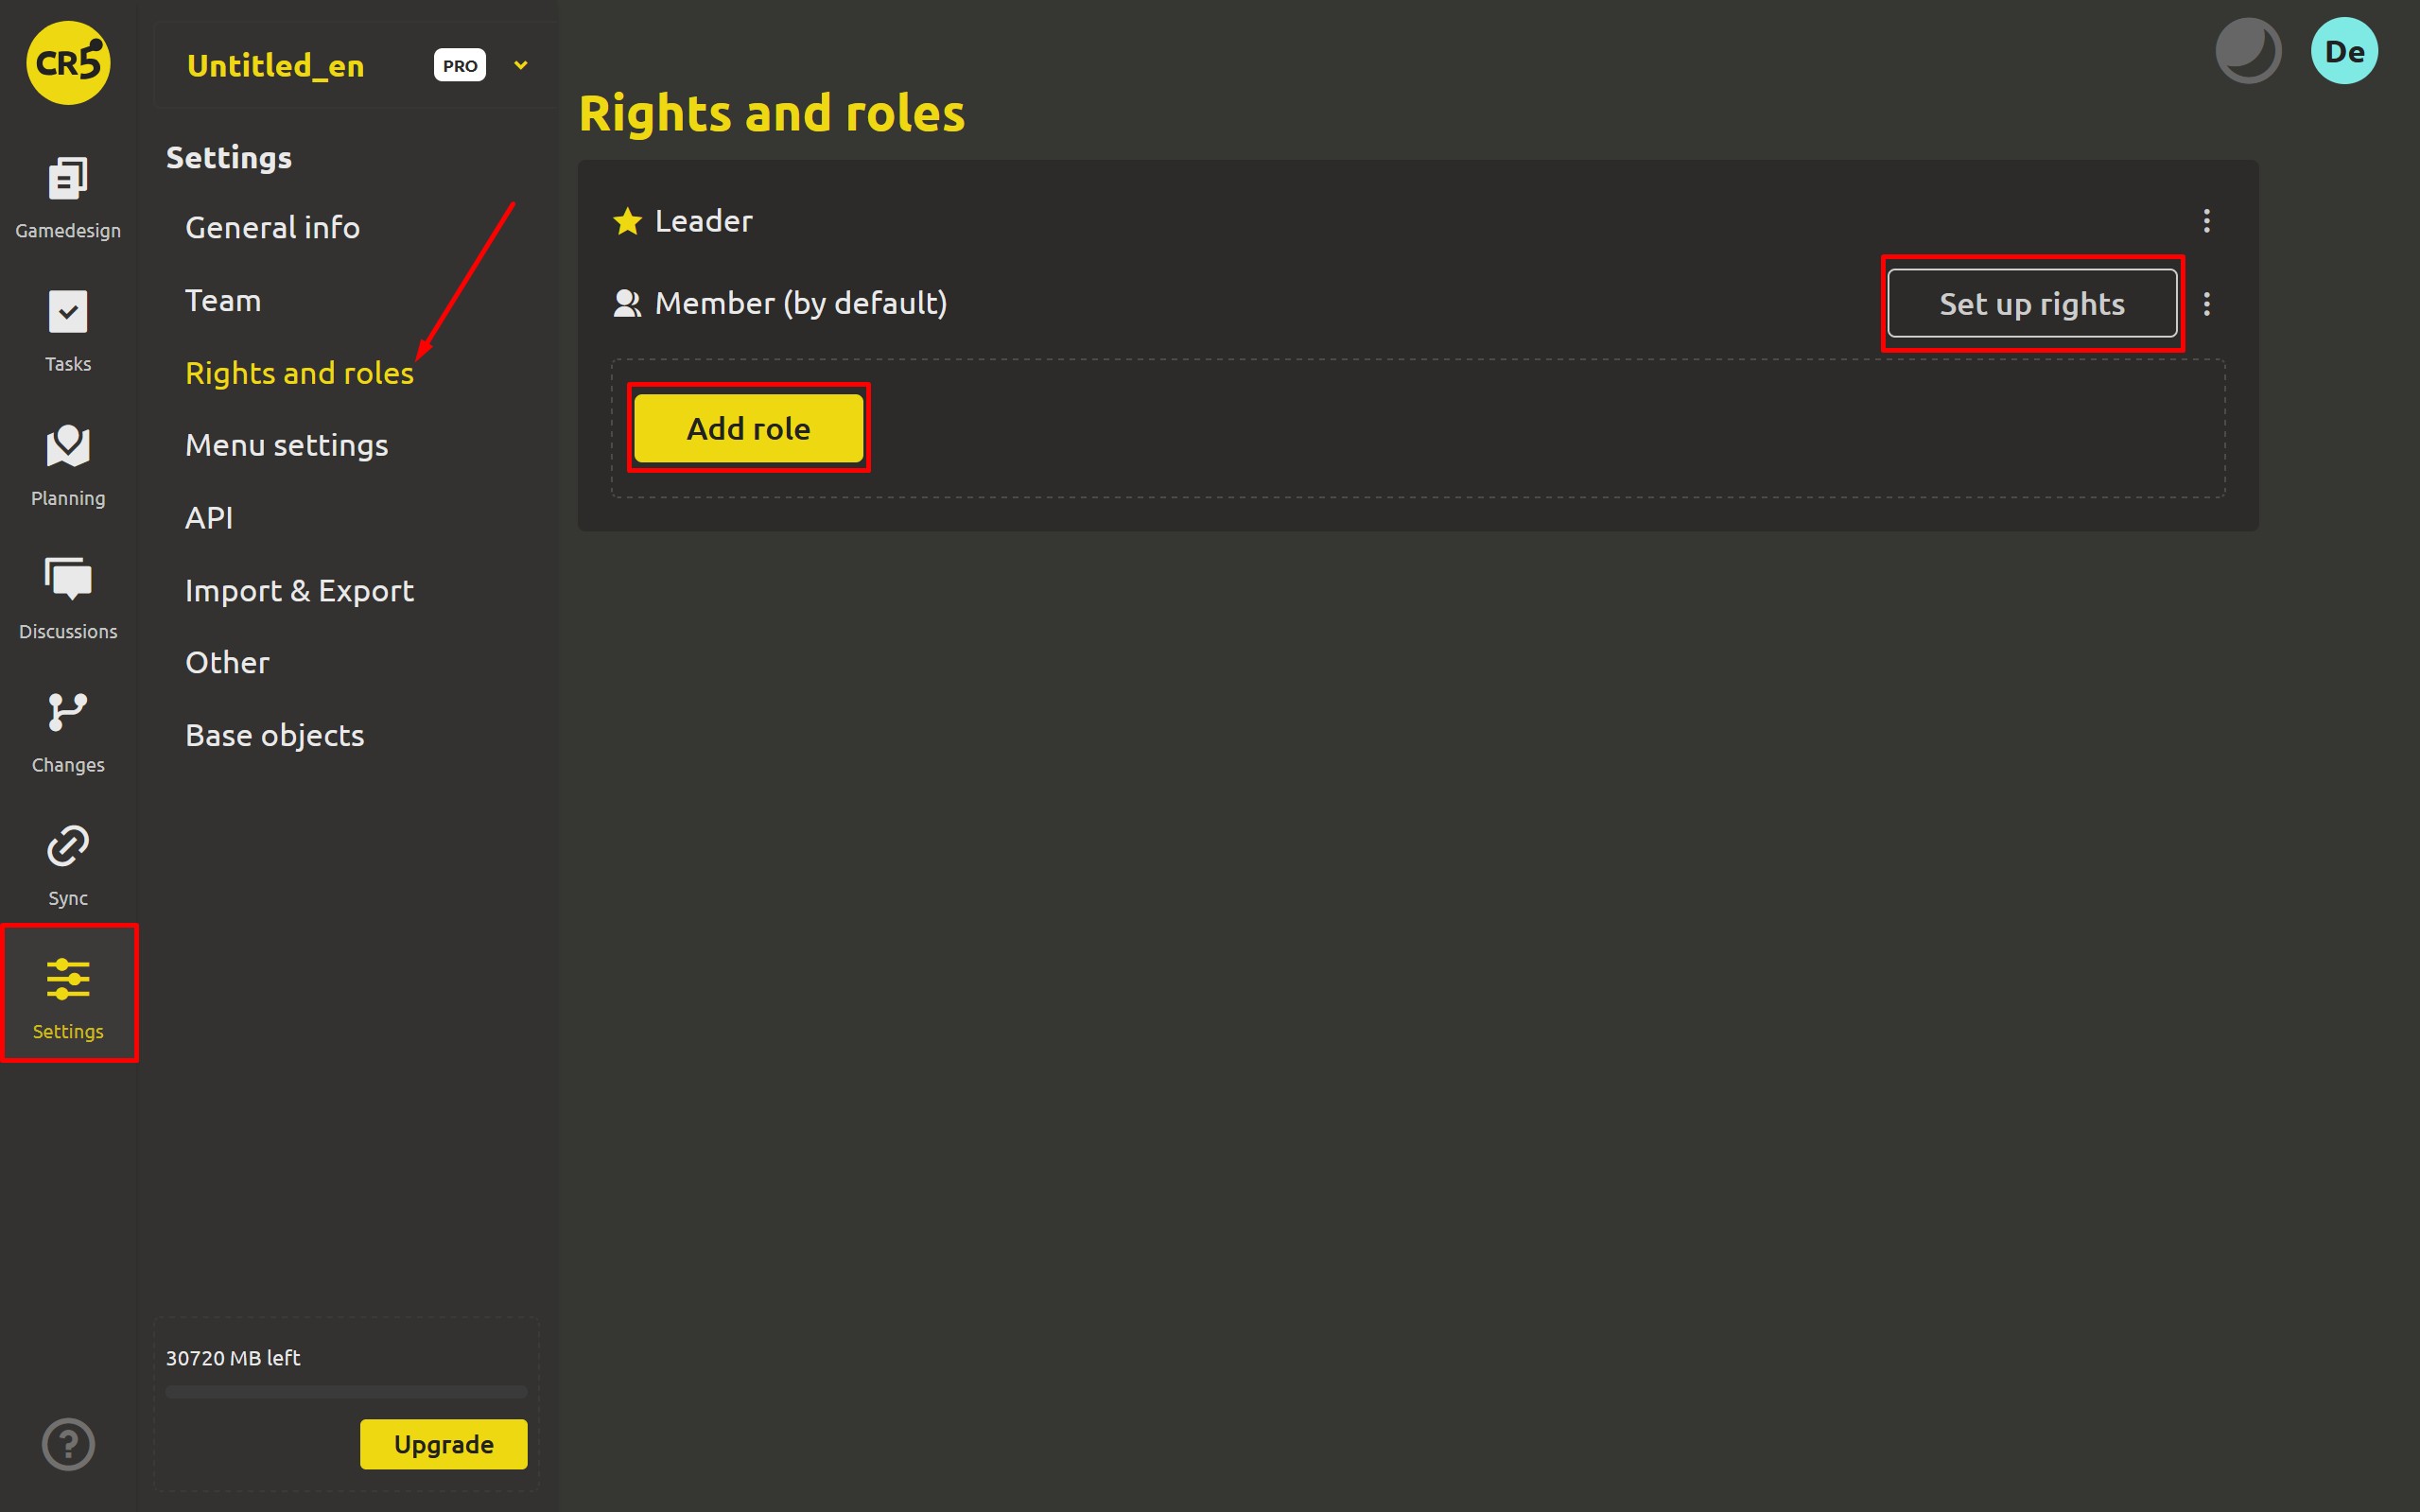This screenshot has width=2420, height=1512.
Task: Click the Rights and roles page heading
Action: click(x=771, y=113)
